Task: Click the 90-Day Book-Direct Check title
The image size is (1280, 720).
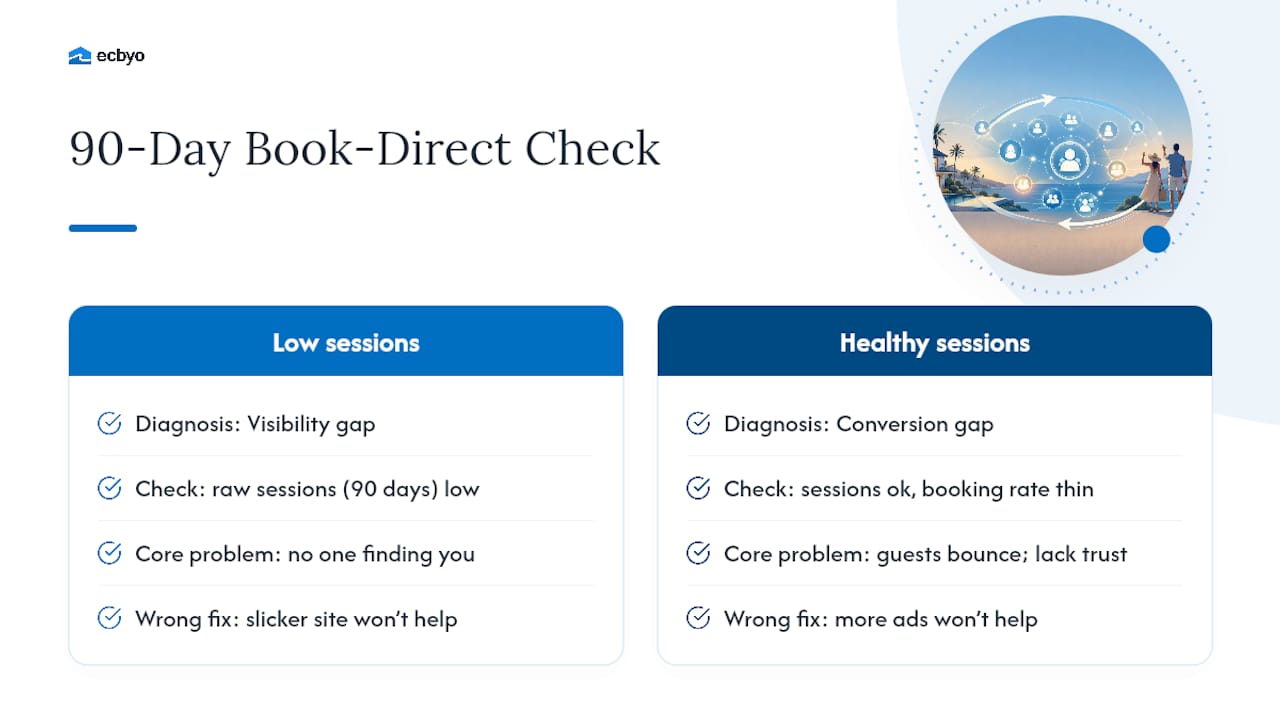Action: coord(365,149)
